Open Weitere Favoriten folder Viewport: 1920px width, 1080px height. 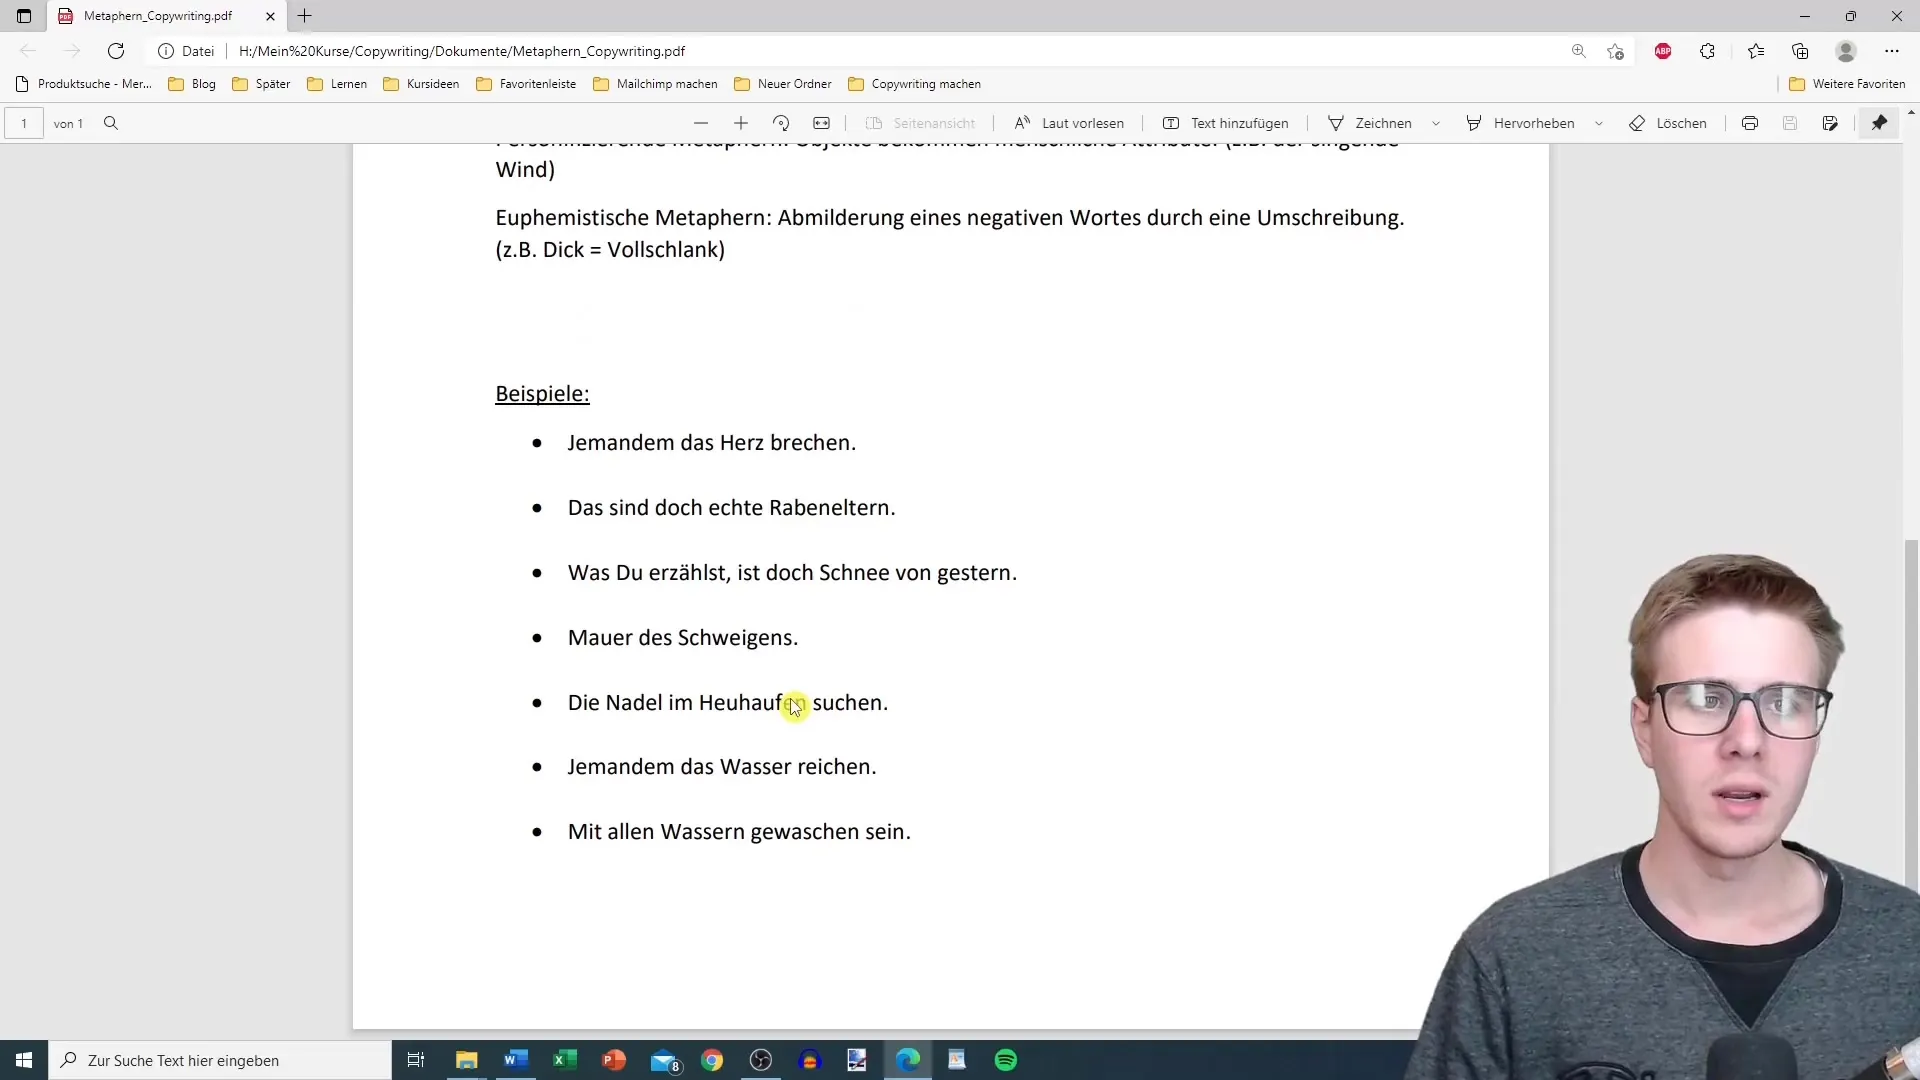click(1847, 84)
